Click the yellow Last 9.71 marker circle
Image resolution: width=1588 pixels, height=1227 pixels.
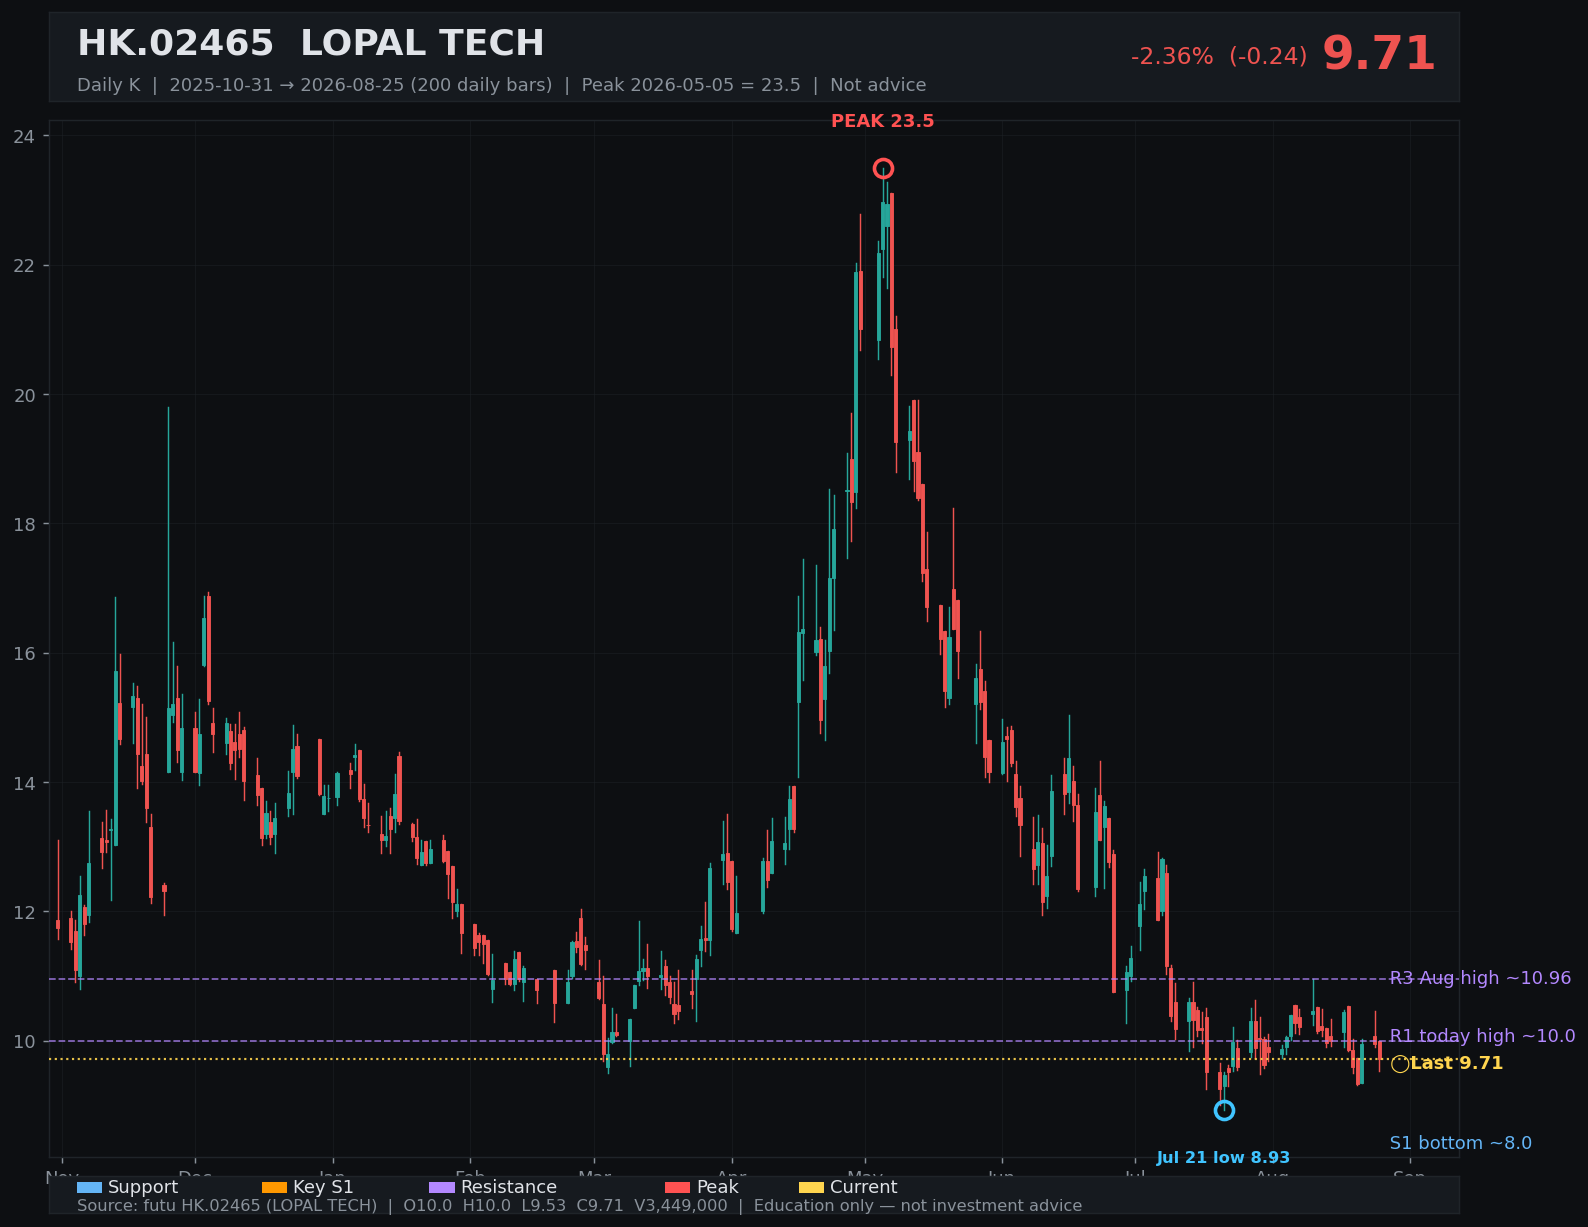(x=1400, y=1064)
